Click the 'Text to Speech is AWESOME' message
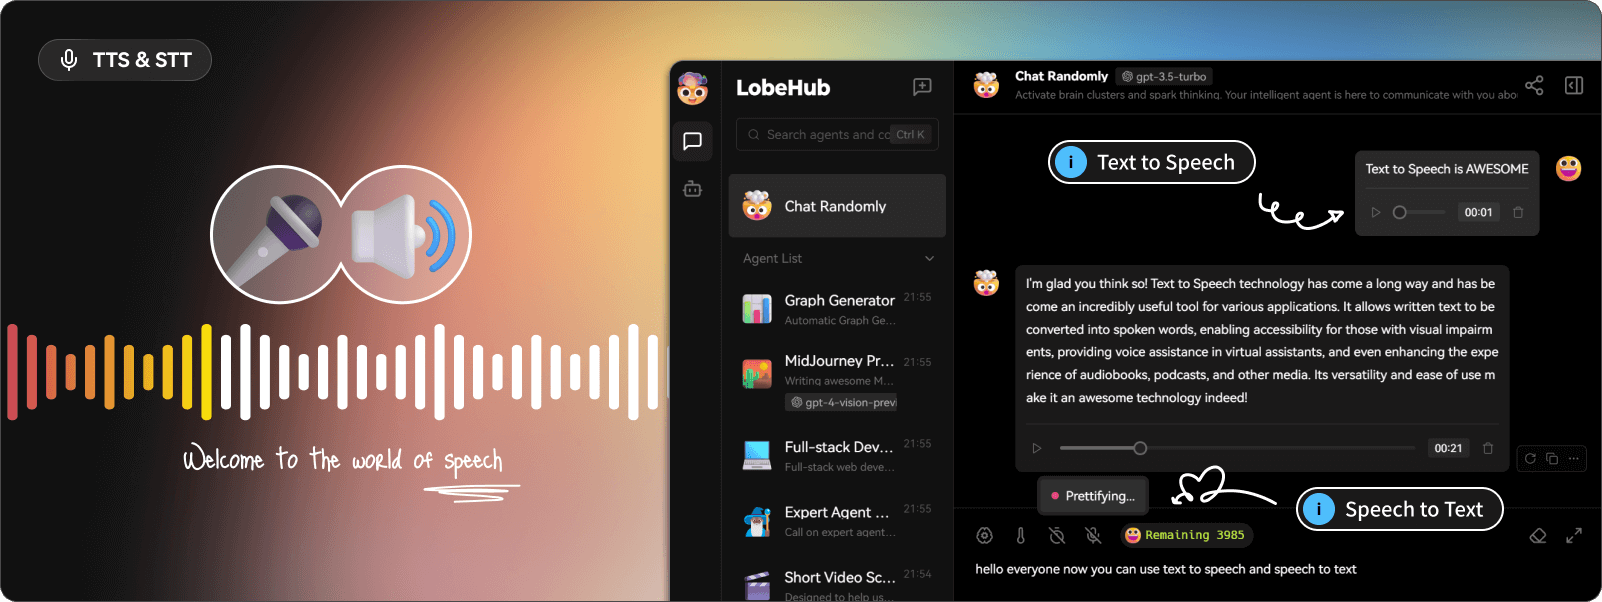The width and height of the screenshot is (1602, 602). click(1447, 169)
